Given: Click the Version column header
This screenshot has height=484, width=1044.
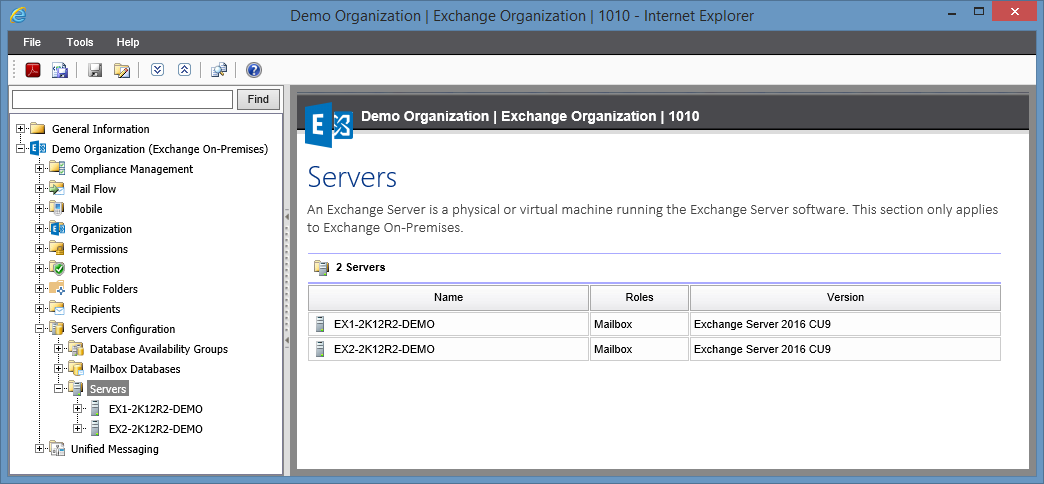Looking at the screenshot, I should pos(845,298).
